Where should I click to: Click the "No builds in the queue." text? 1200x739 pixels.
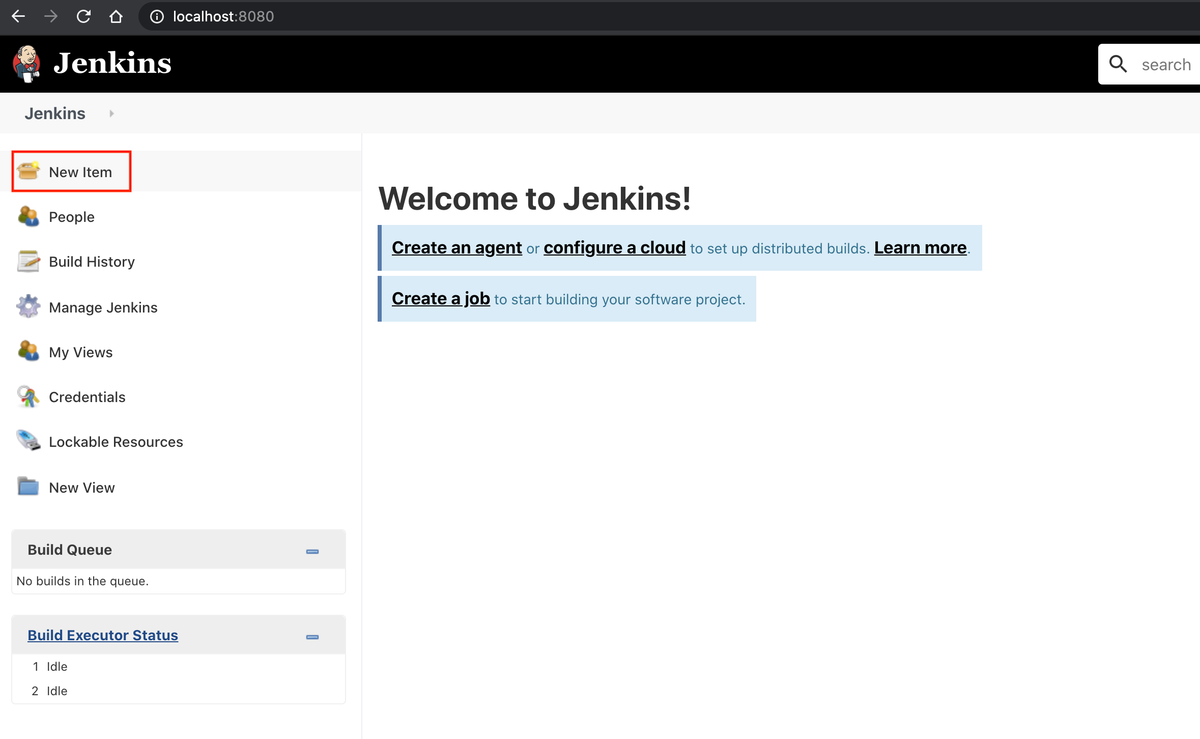point(82,581)
